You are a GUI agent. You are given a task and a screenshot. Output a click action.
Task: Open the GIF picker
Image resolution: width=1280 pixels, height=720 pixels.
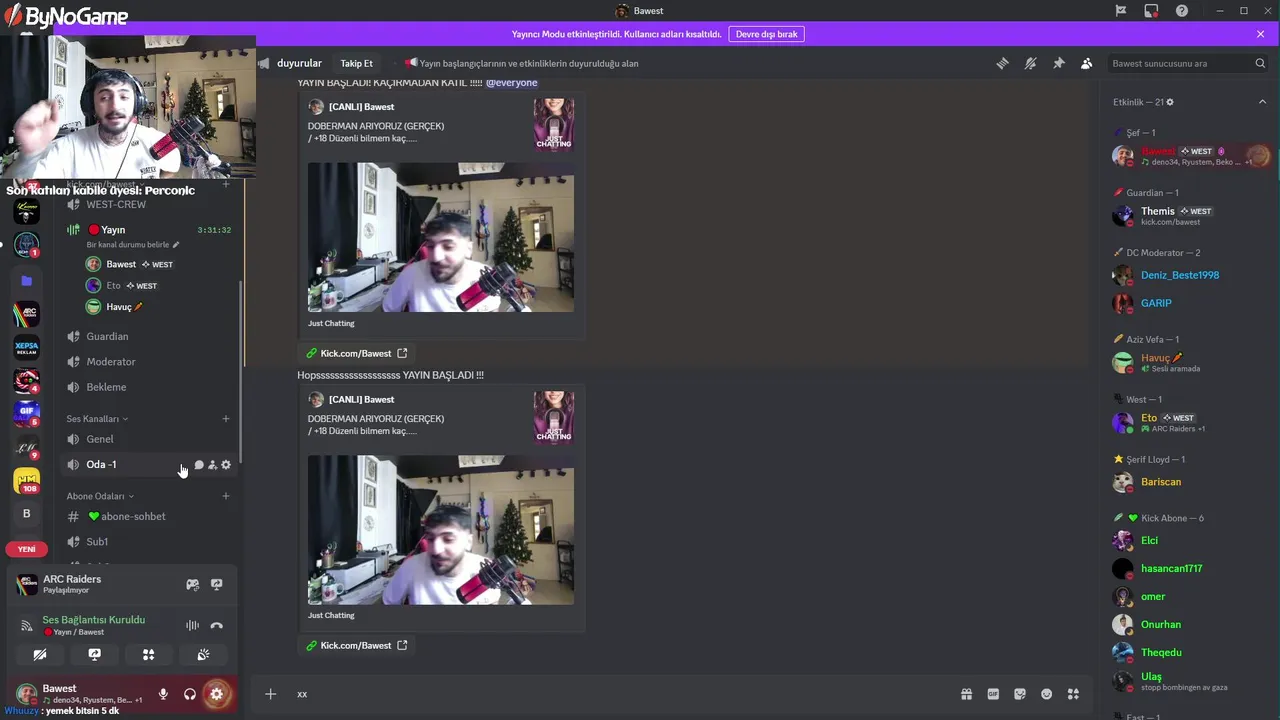click(993, 694)
